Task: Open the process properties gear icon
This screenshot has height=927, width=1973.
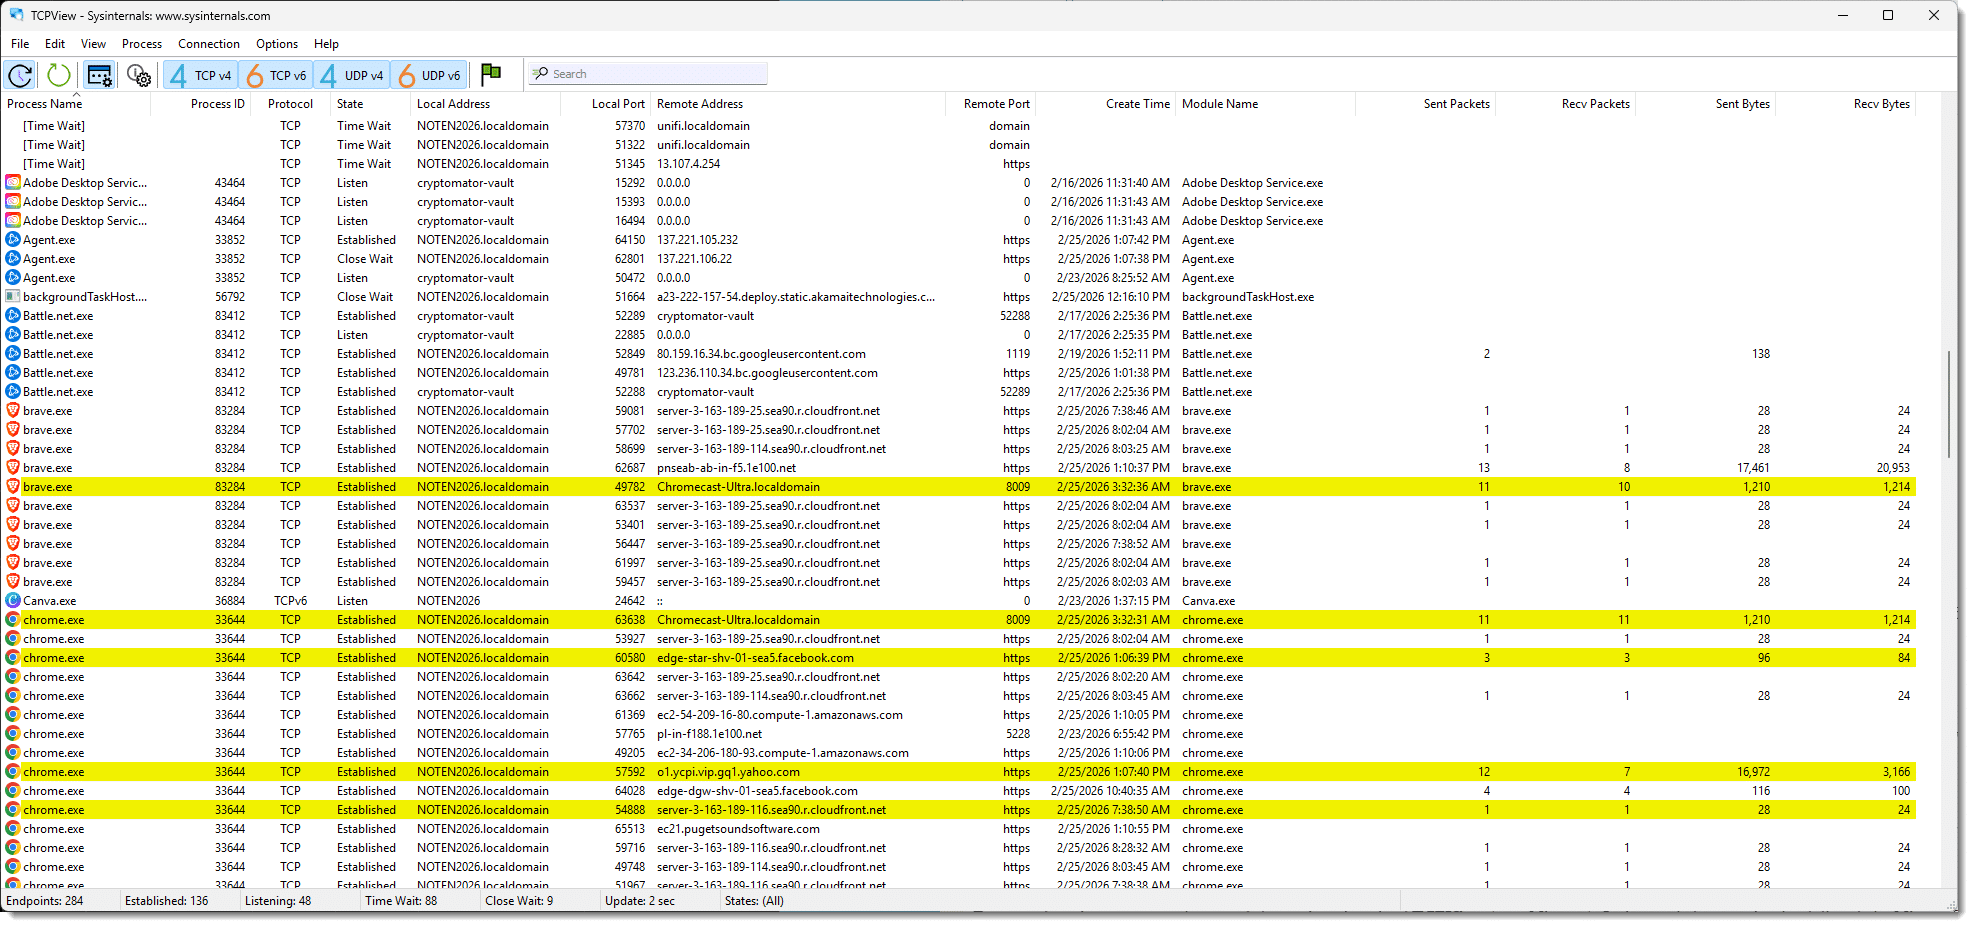Action: pyautogui.click(x=139, y=75)
